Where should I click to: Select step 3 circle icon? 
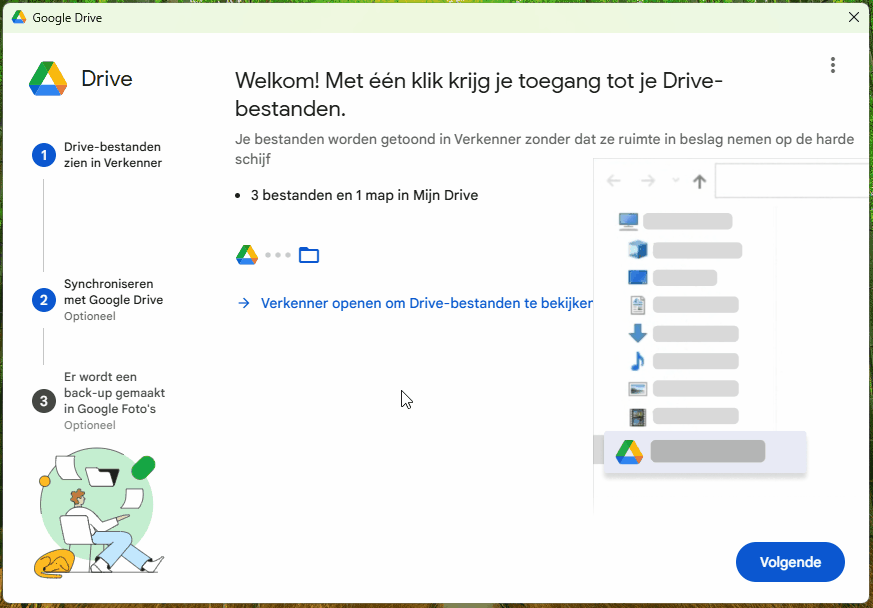tap(43, 401)
